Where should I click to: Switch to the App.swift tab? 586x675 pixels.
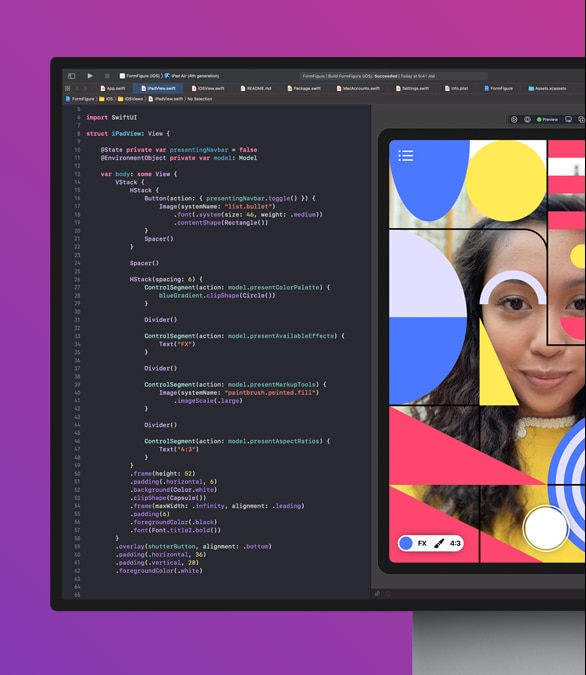click(x=113, y=88)
